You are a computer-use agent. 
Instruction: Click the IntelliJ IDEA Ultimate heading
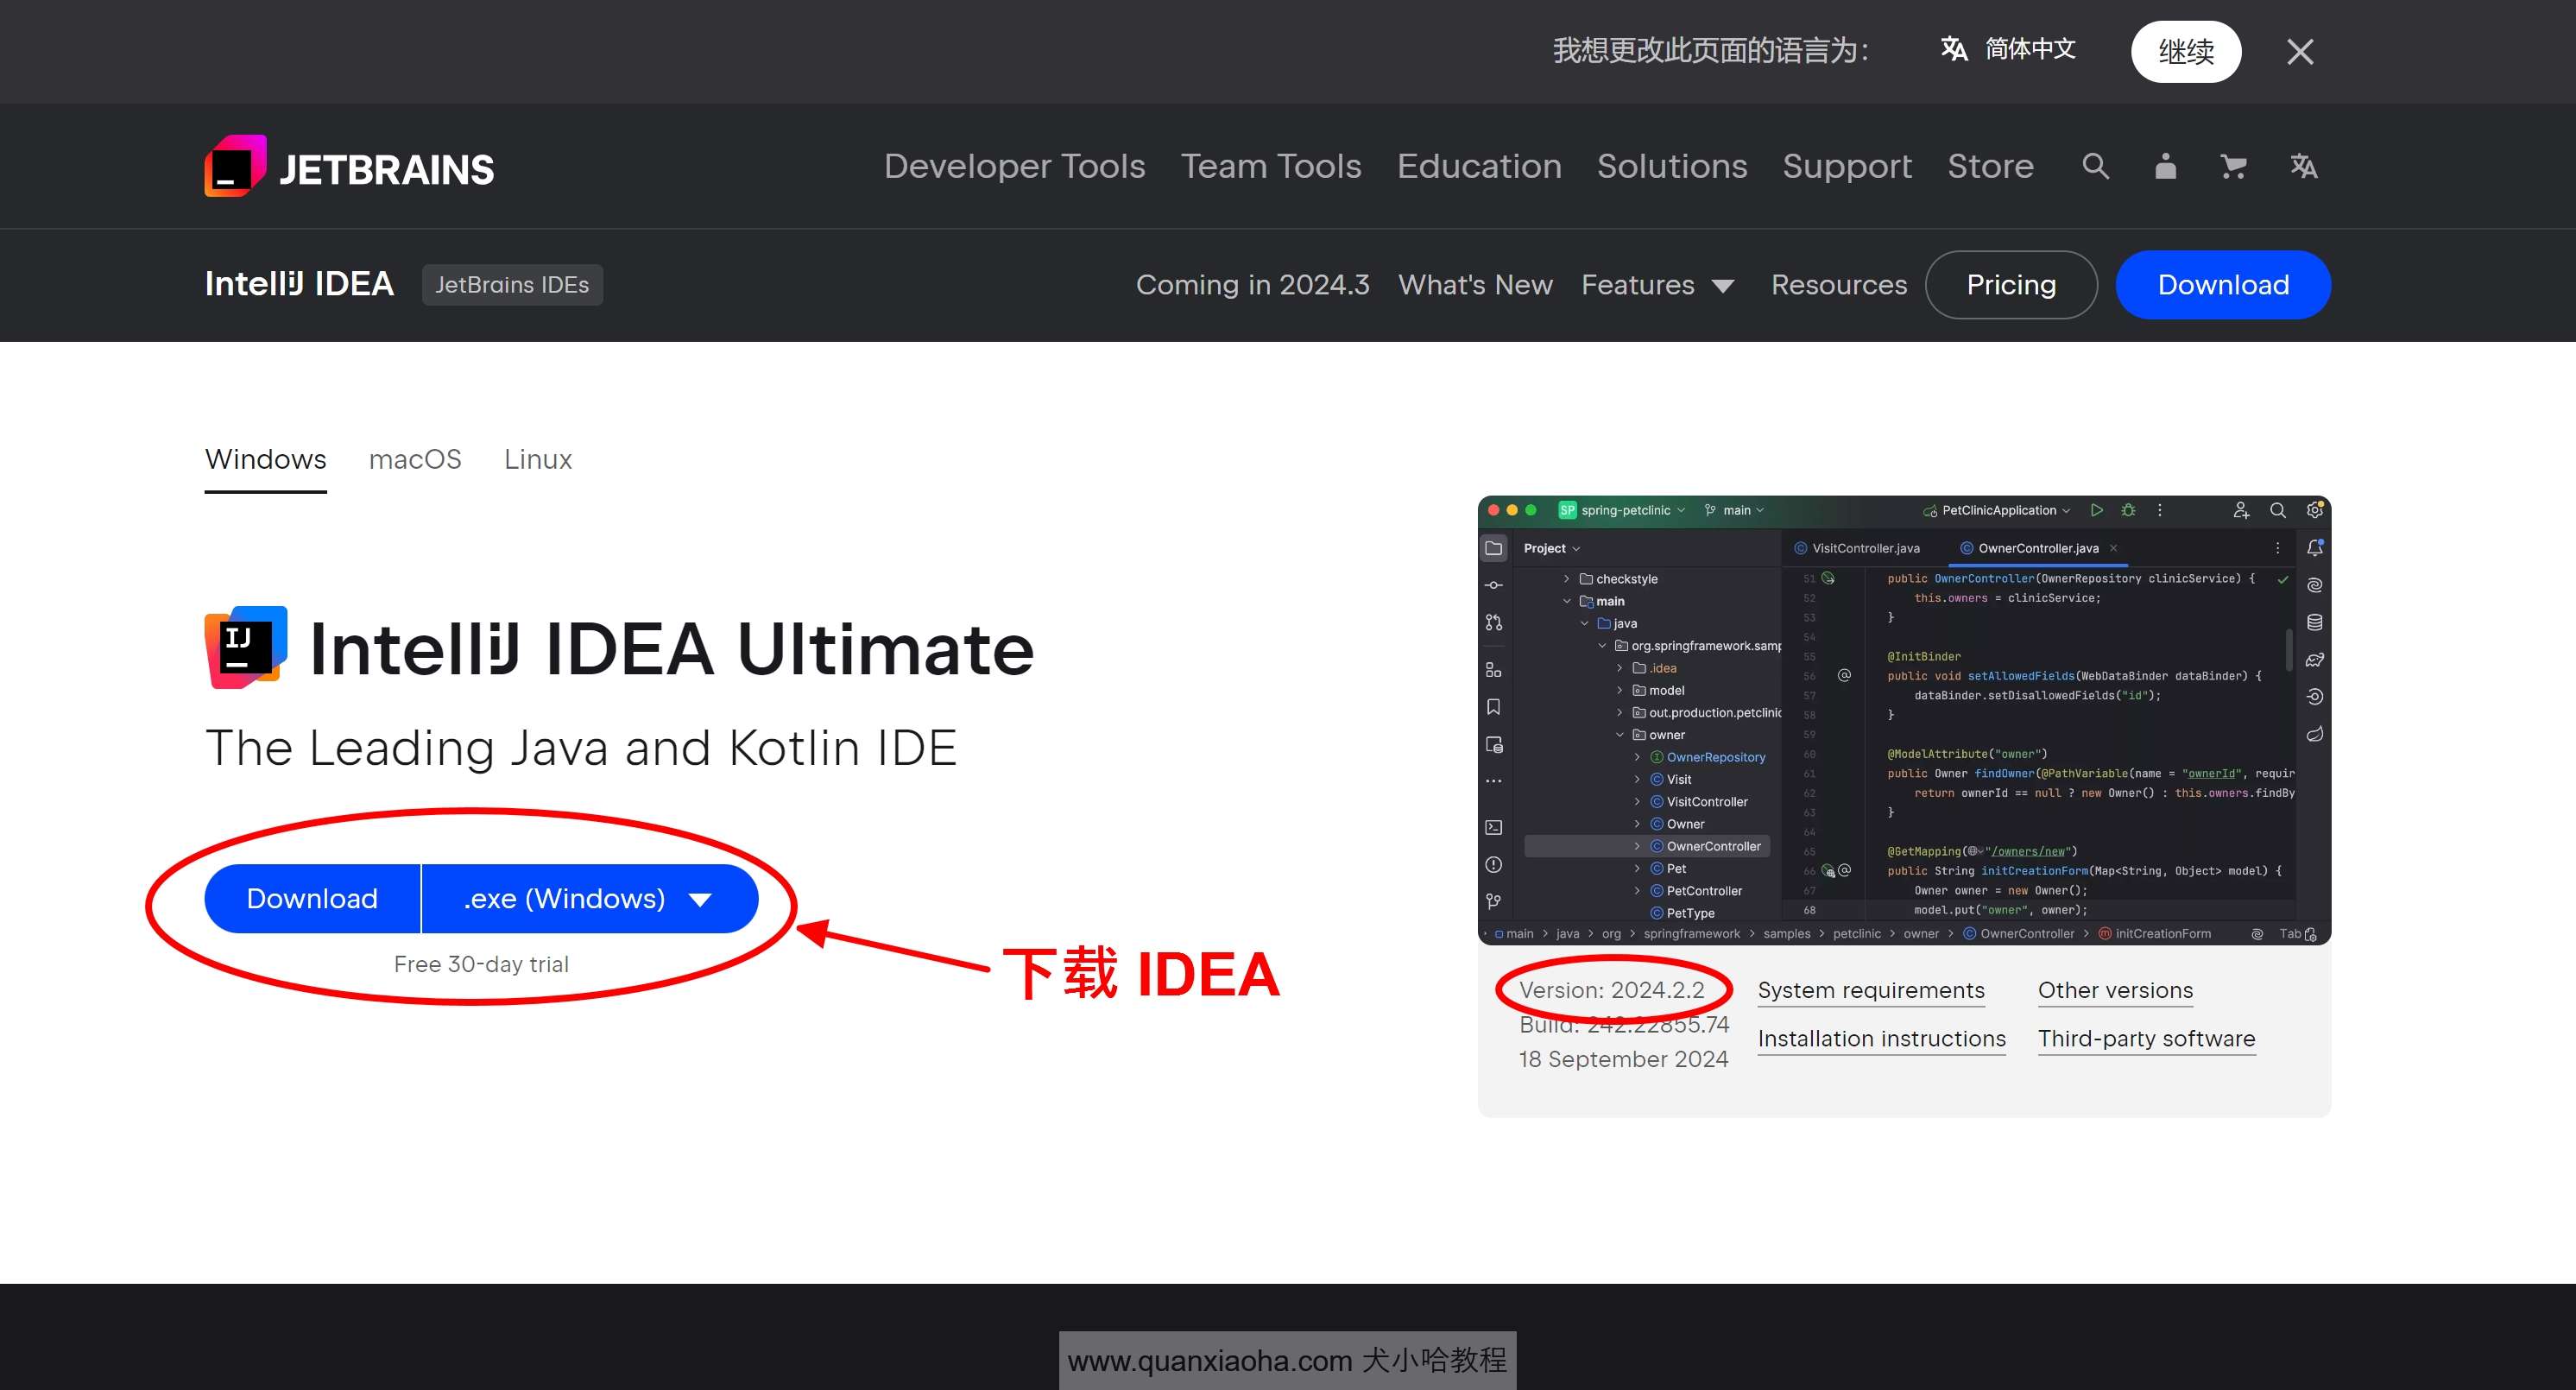click(x=672, y=648)
